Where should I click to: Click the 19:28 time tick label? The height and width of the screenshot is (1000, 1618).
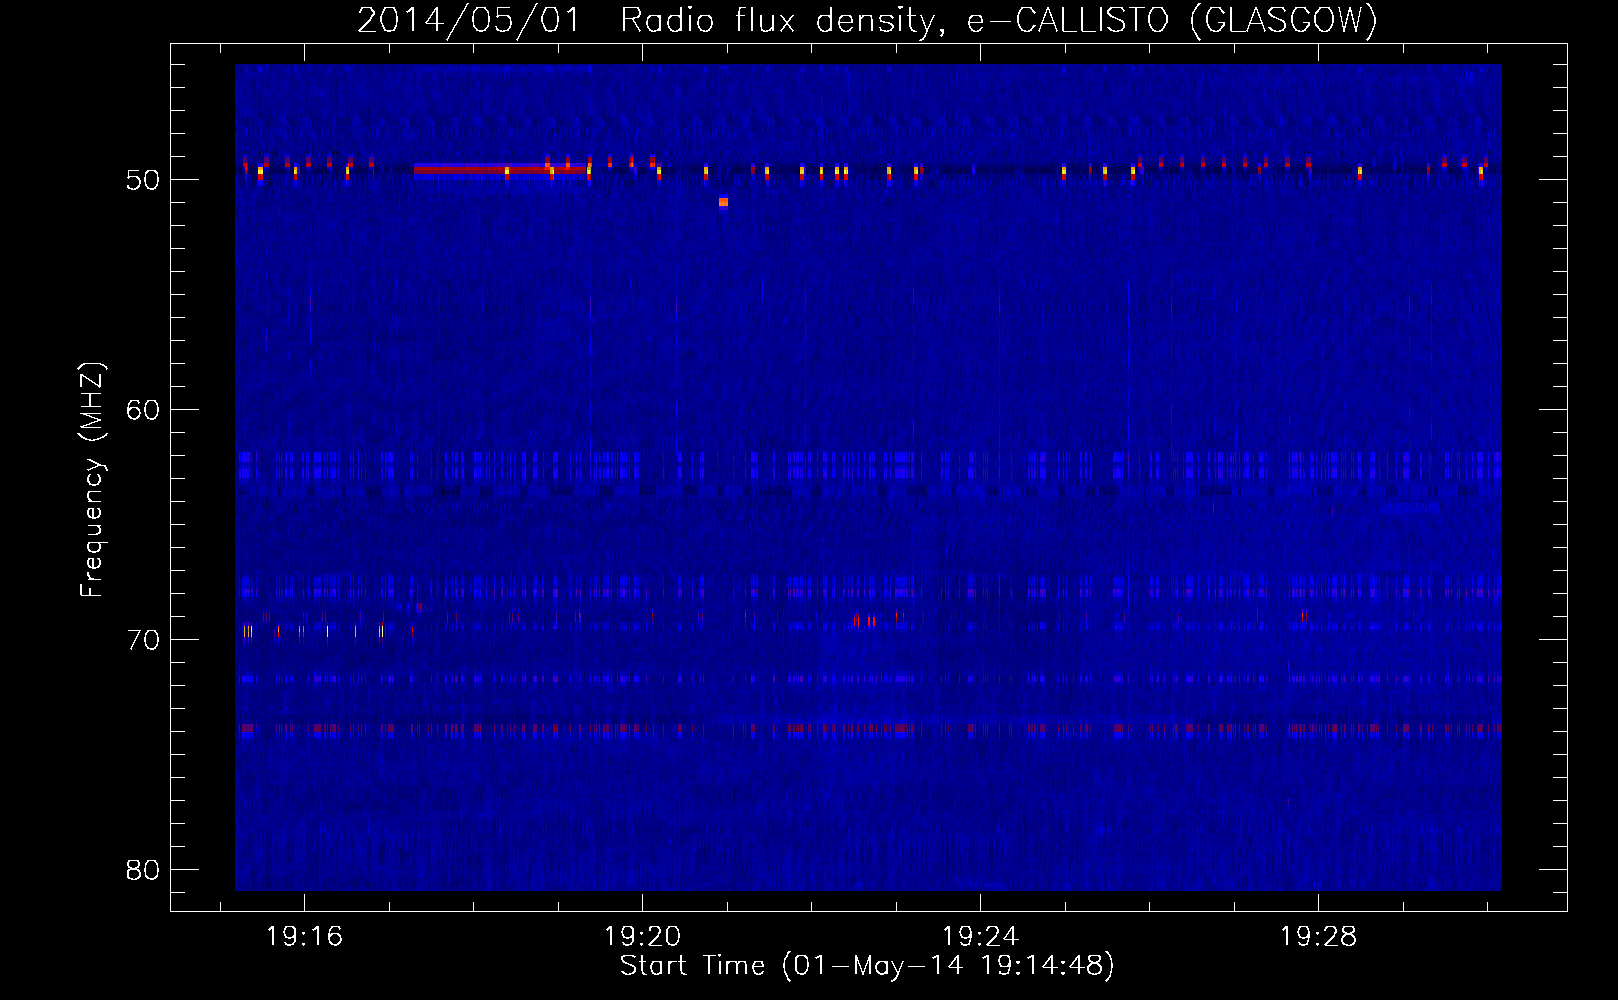point(1318,937)
